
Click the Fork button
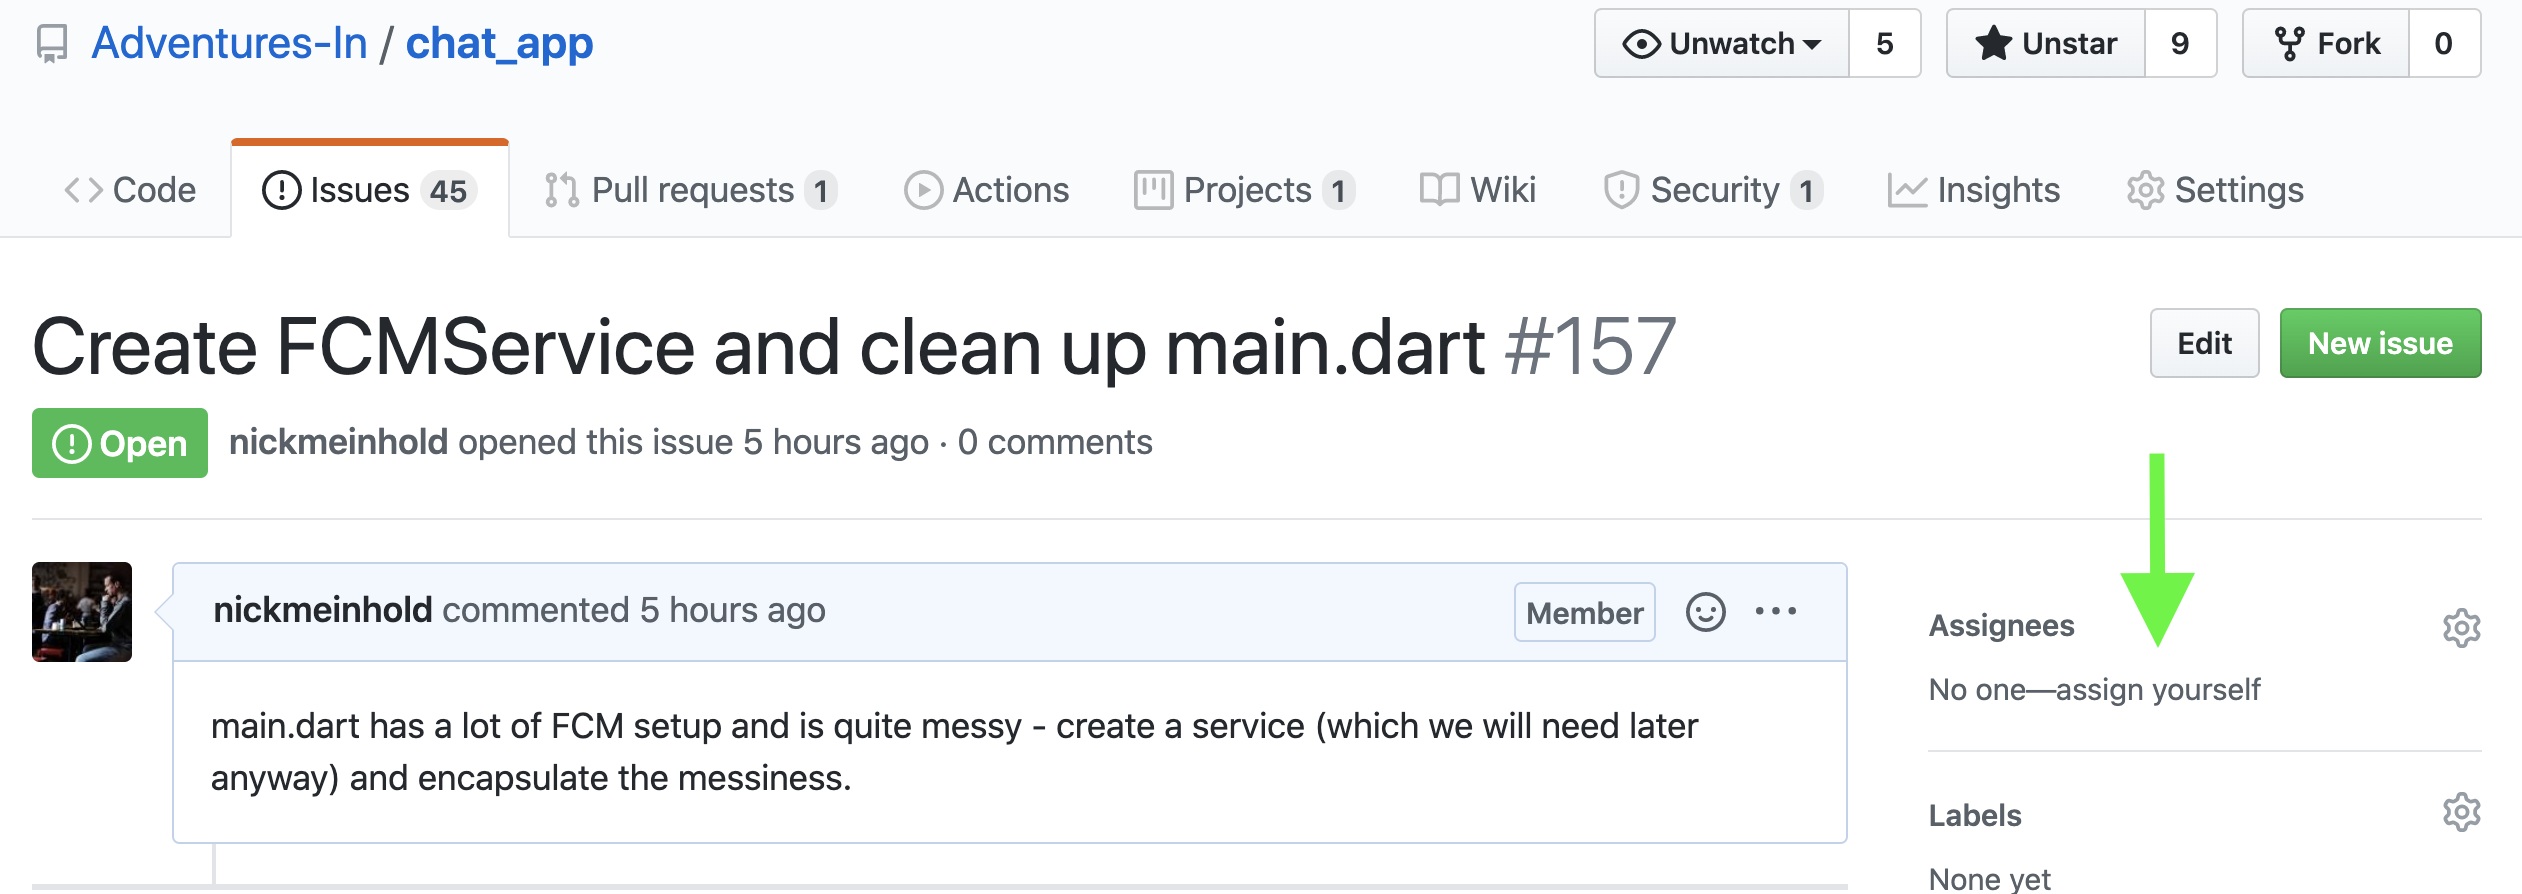tap(2326, 44)
